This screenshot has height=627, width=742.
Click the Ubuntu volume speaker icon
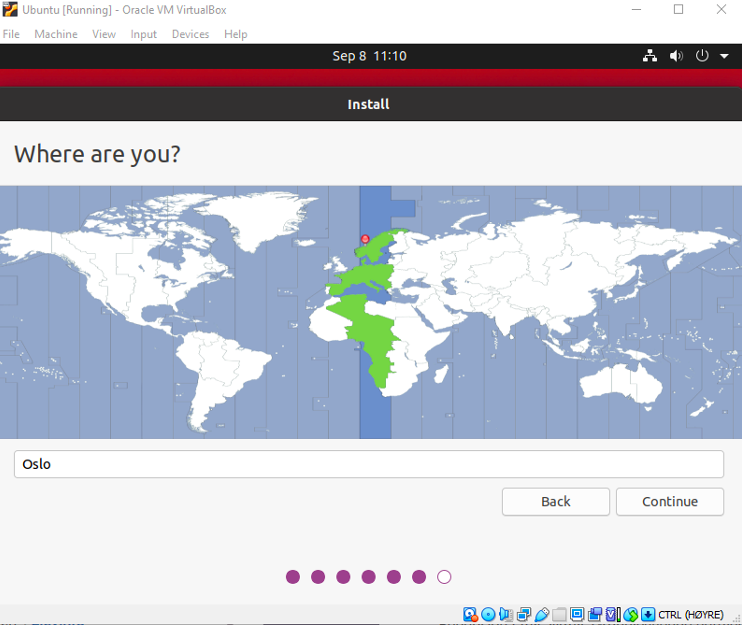(676, 56)
